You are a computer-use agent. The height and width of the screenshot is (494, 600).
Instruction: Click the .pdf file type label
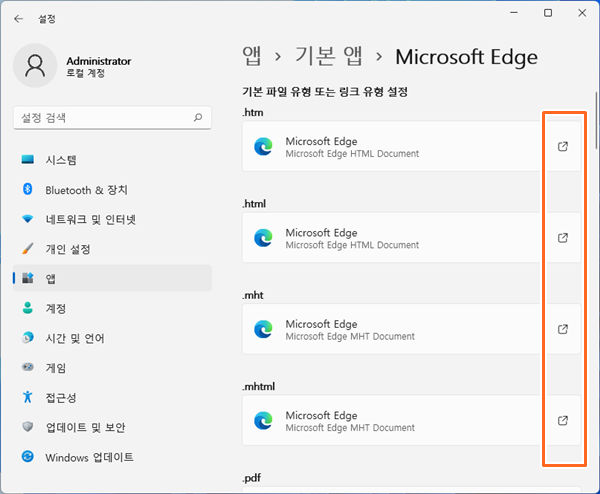click(x=252, y=478)
